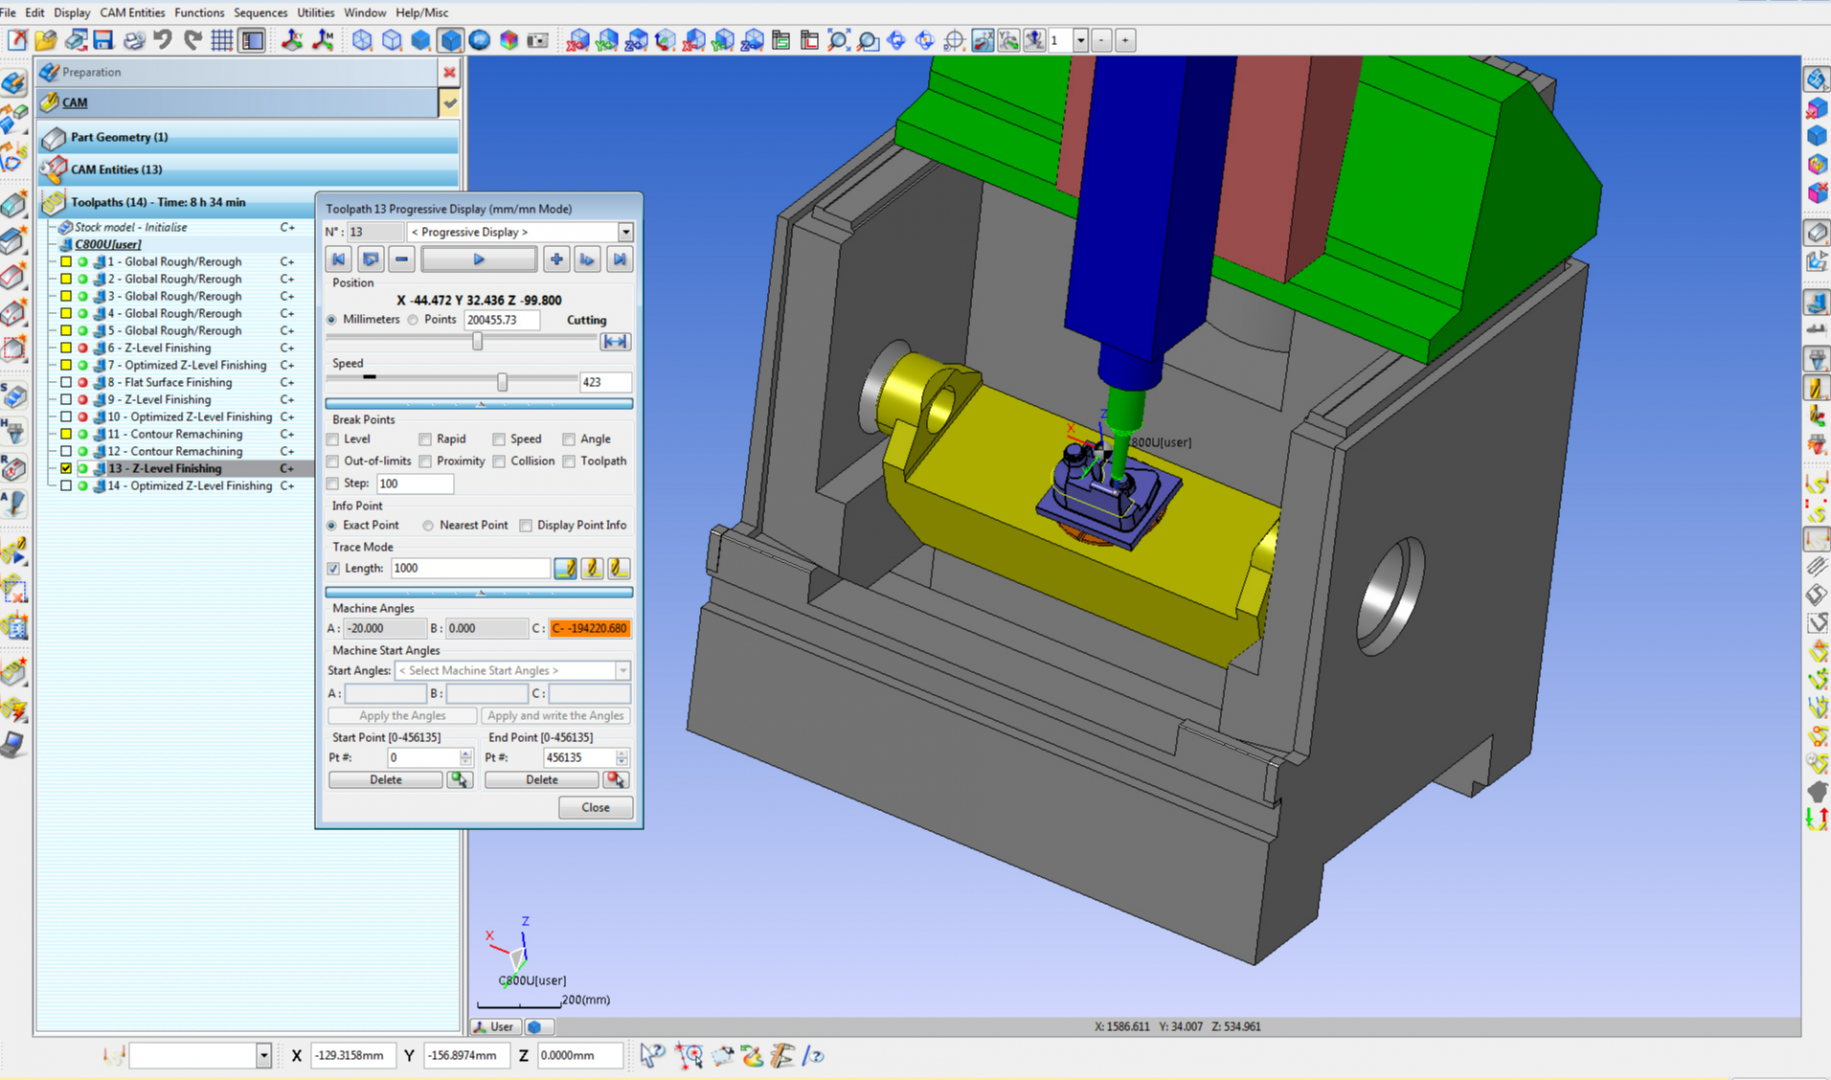Click Delete under End Point
This screenshot has width=1831, height=1080.
(541, 779)
